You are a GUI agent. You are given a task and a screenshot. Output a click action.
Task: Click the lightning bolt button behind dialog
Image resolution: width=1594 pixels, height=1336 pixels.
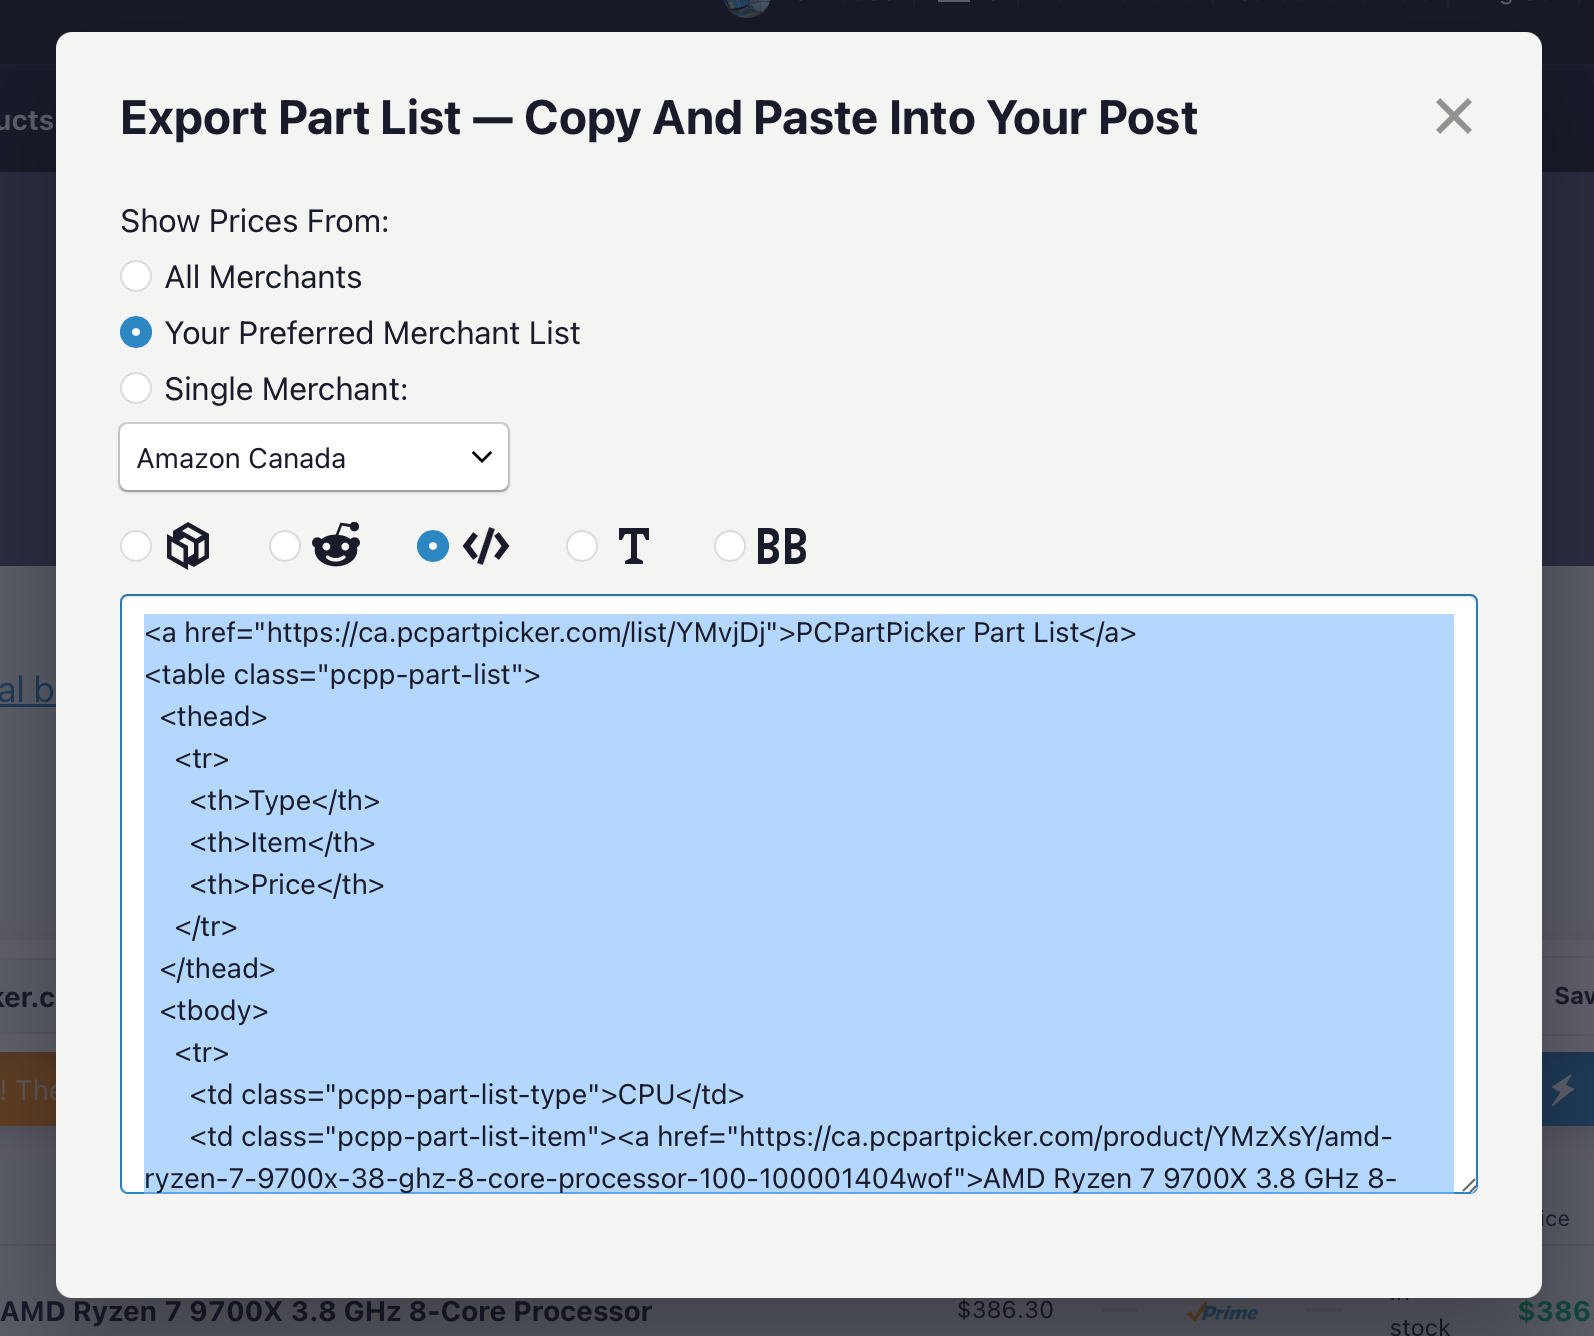click(x=1566, y=1089)
